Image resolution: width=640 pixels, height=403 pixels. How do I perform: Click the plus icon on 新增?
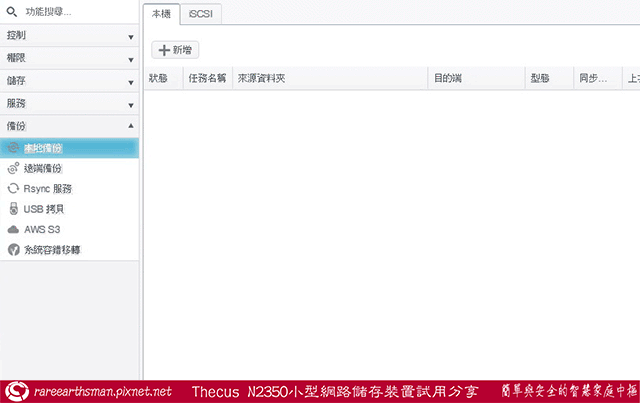pyautogui.click(x=165, y=49)
